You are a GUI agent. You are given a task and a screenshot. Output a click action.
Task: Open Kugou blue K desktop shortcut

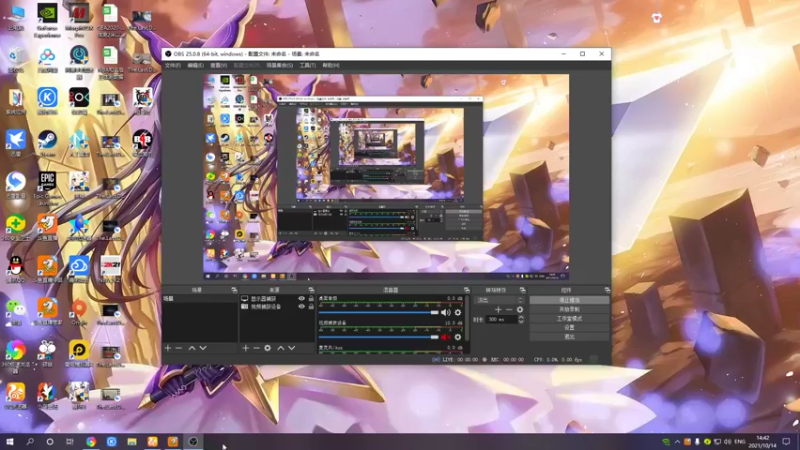47,101
